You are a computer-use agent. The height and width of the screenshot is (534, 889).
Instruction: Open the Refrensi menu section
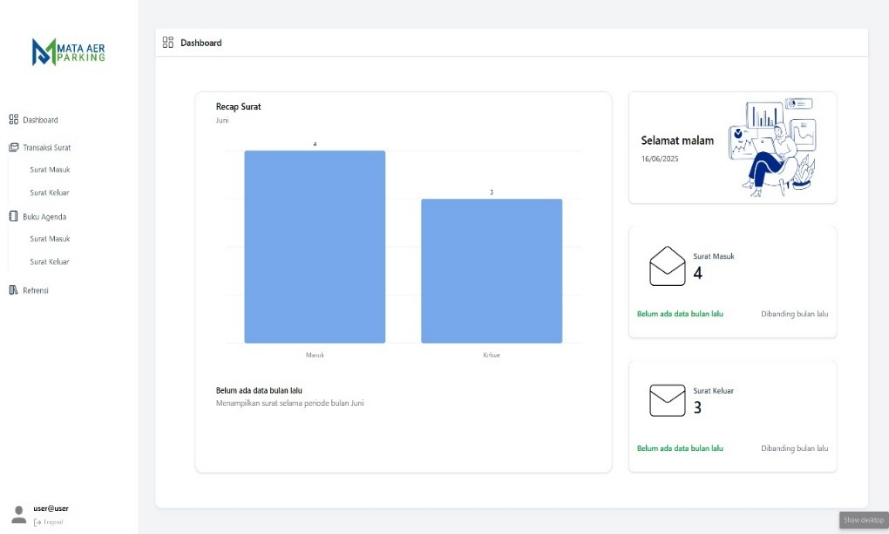pos(36,290)
